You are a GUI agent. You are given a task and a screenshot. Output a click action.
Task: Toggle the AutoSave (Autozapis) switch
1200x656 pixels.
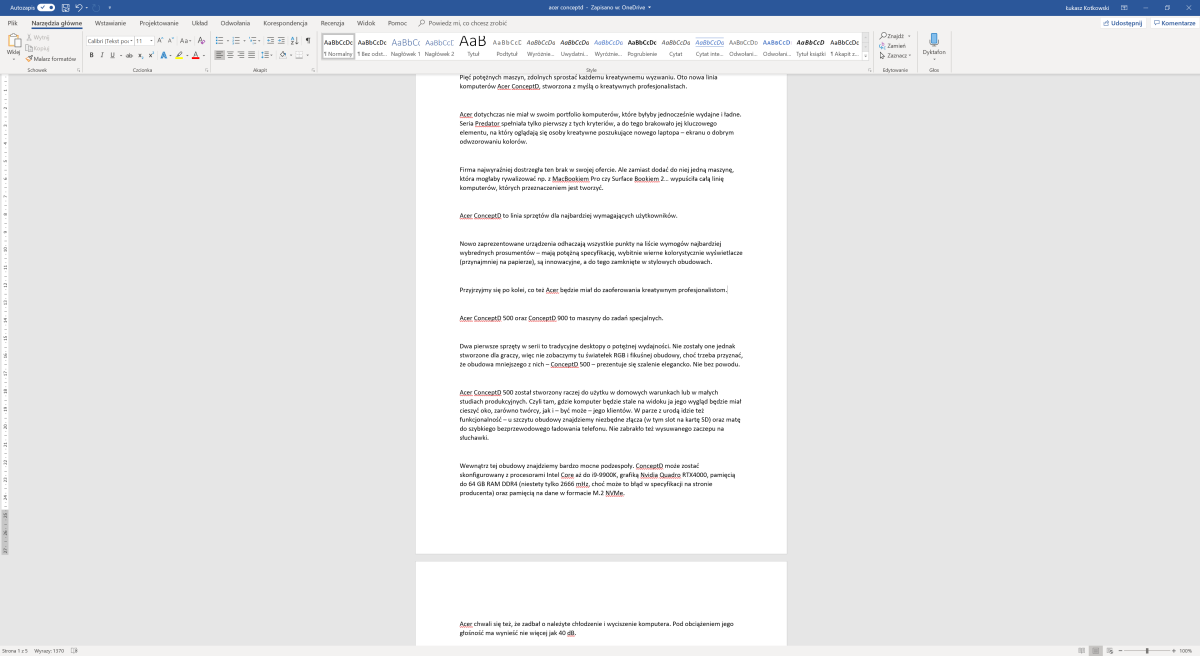pyautogui.click(x=46, y=8)
